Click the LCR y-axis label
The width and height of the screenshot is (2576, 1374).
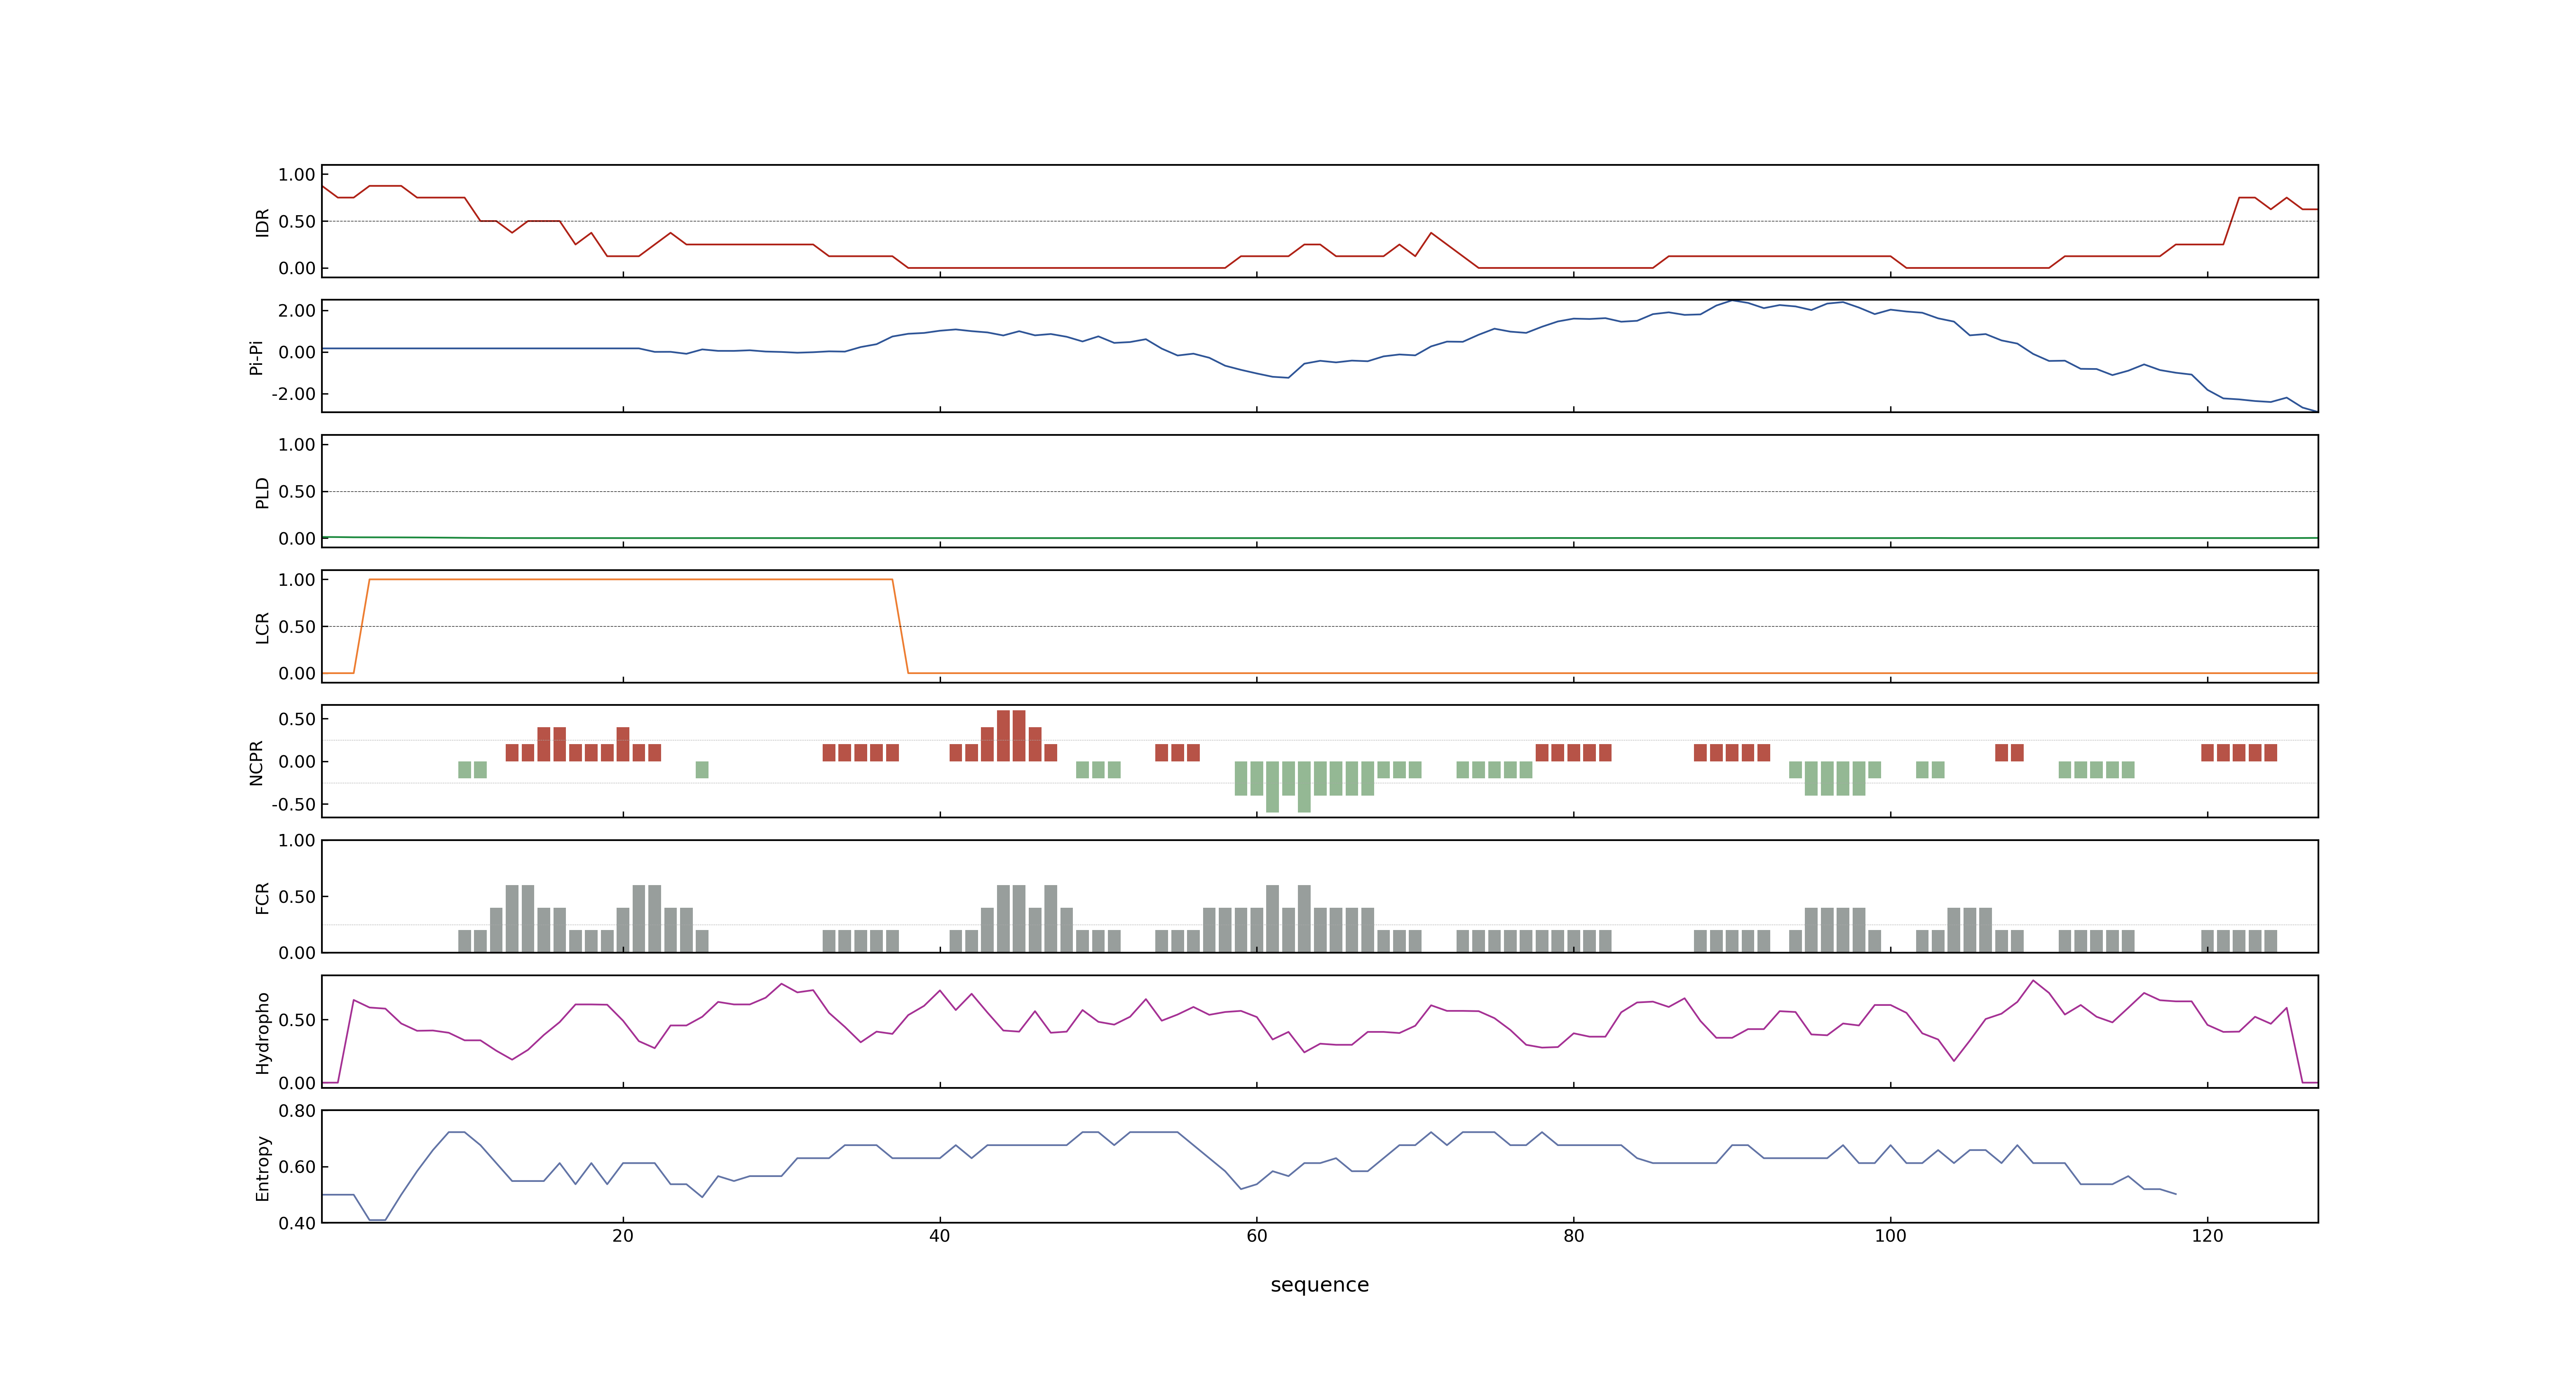pyautogui.click(x=262, y=628)
